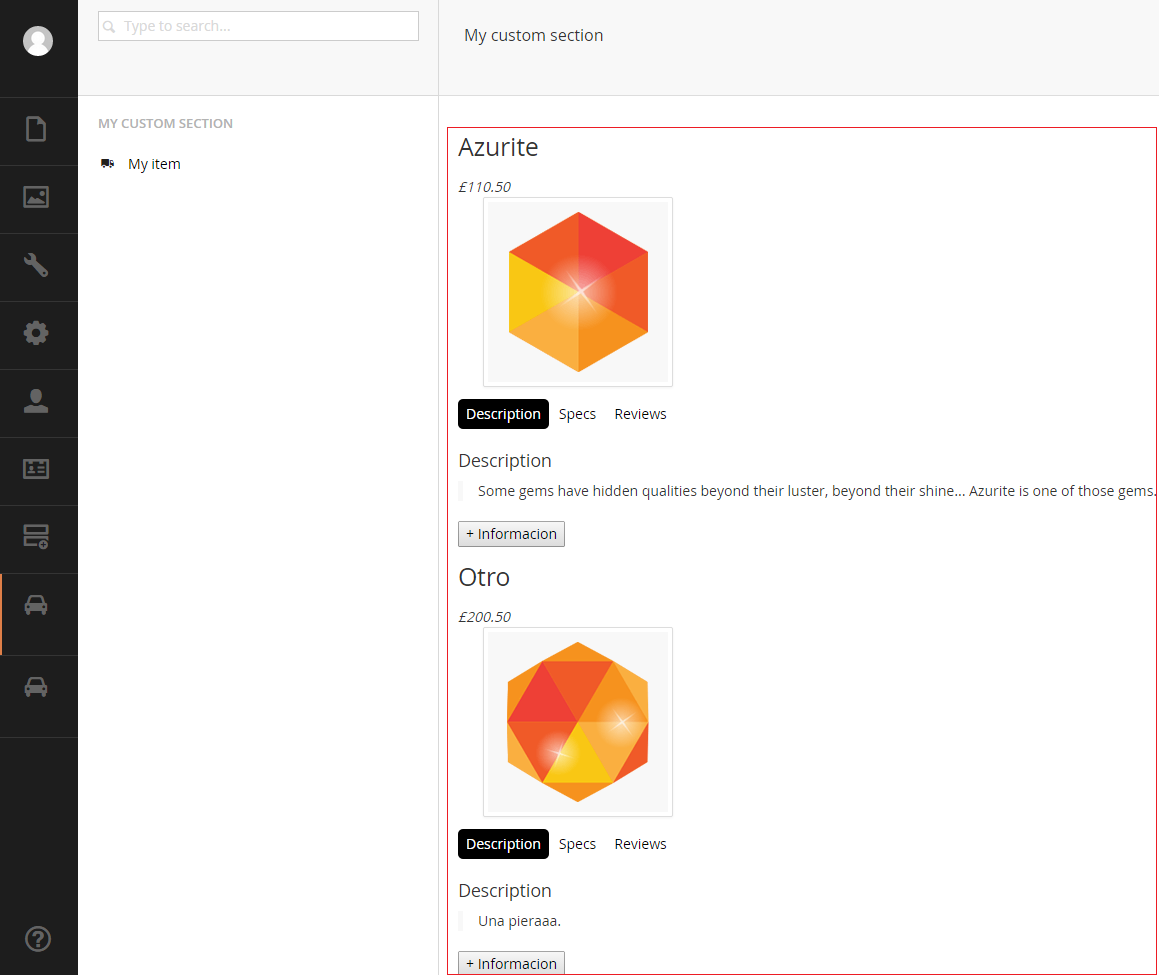
Task: Open the Forms section icon
Action: point(36,537)
